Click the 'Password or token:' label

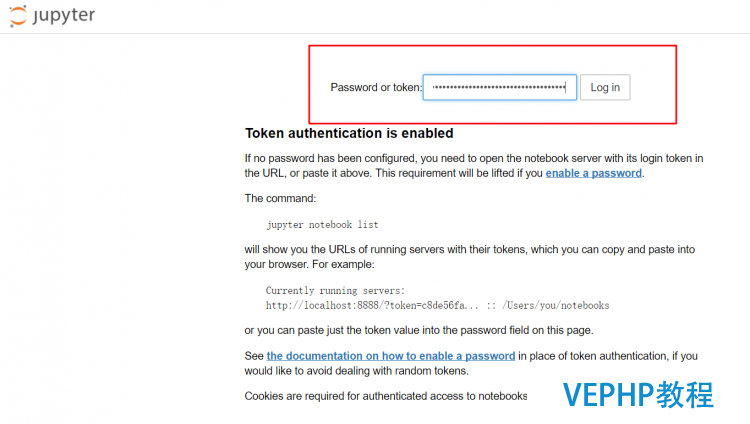[x=376, y=88]
